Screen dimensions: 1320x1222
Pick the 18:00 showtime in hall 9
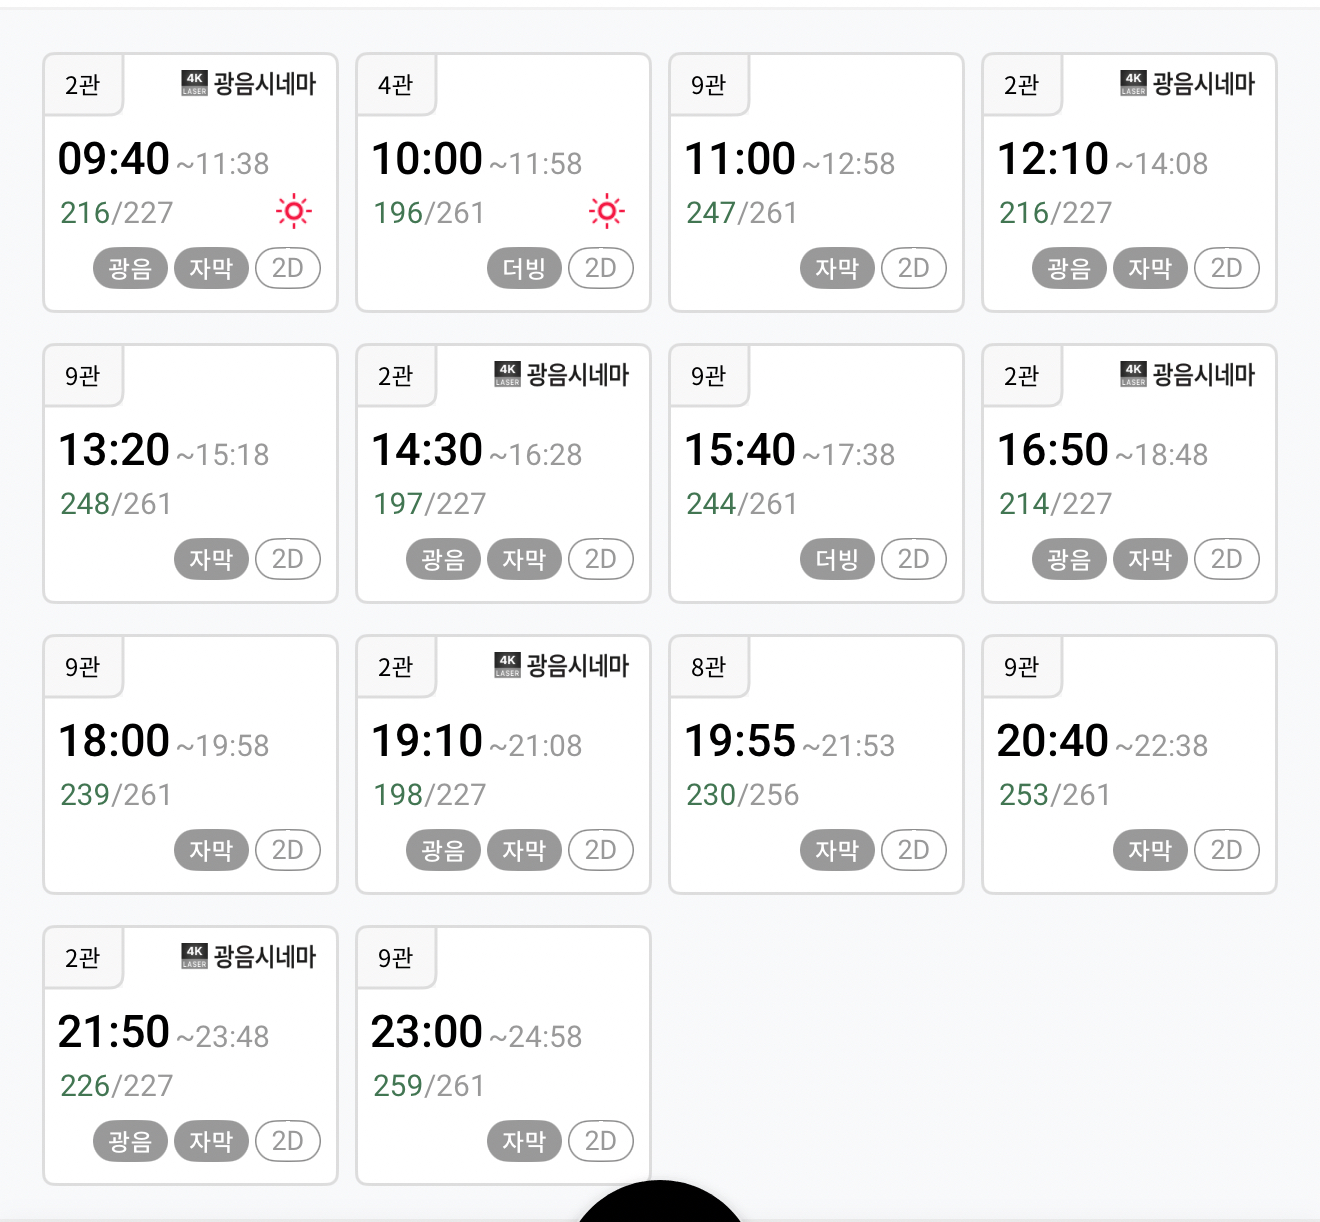[189, 764]
